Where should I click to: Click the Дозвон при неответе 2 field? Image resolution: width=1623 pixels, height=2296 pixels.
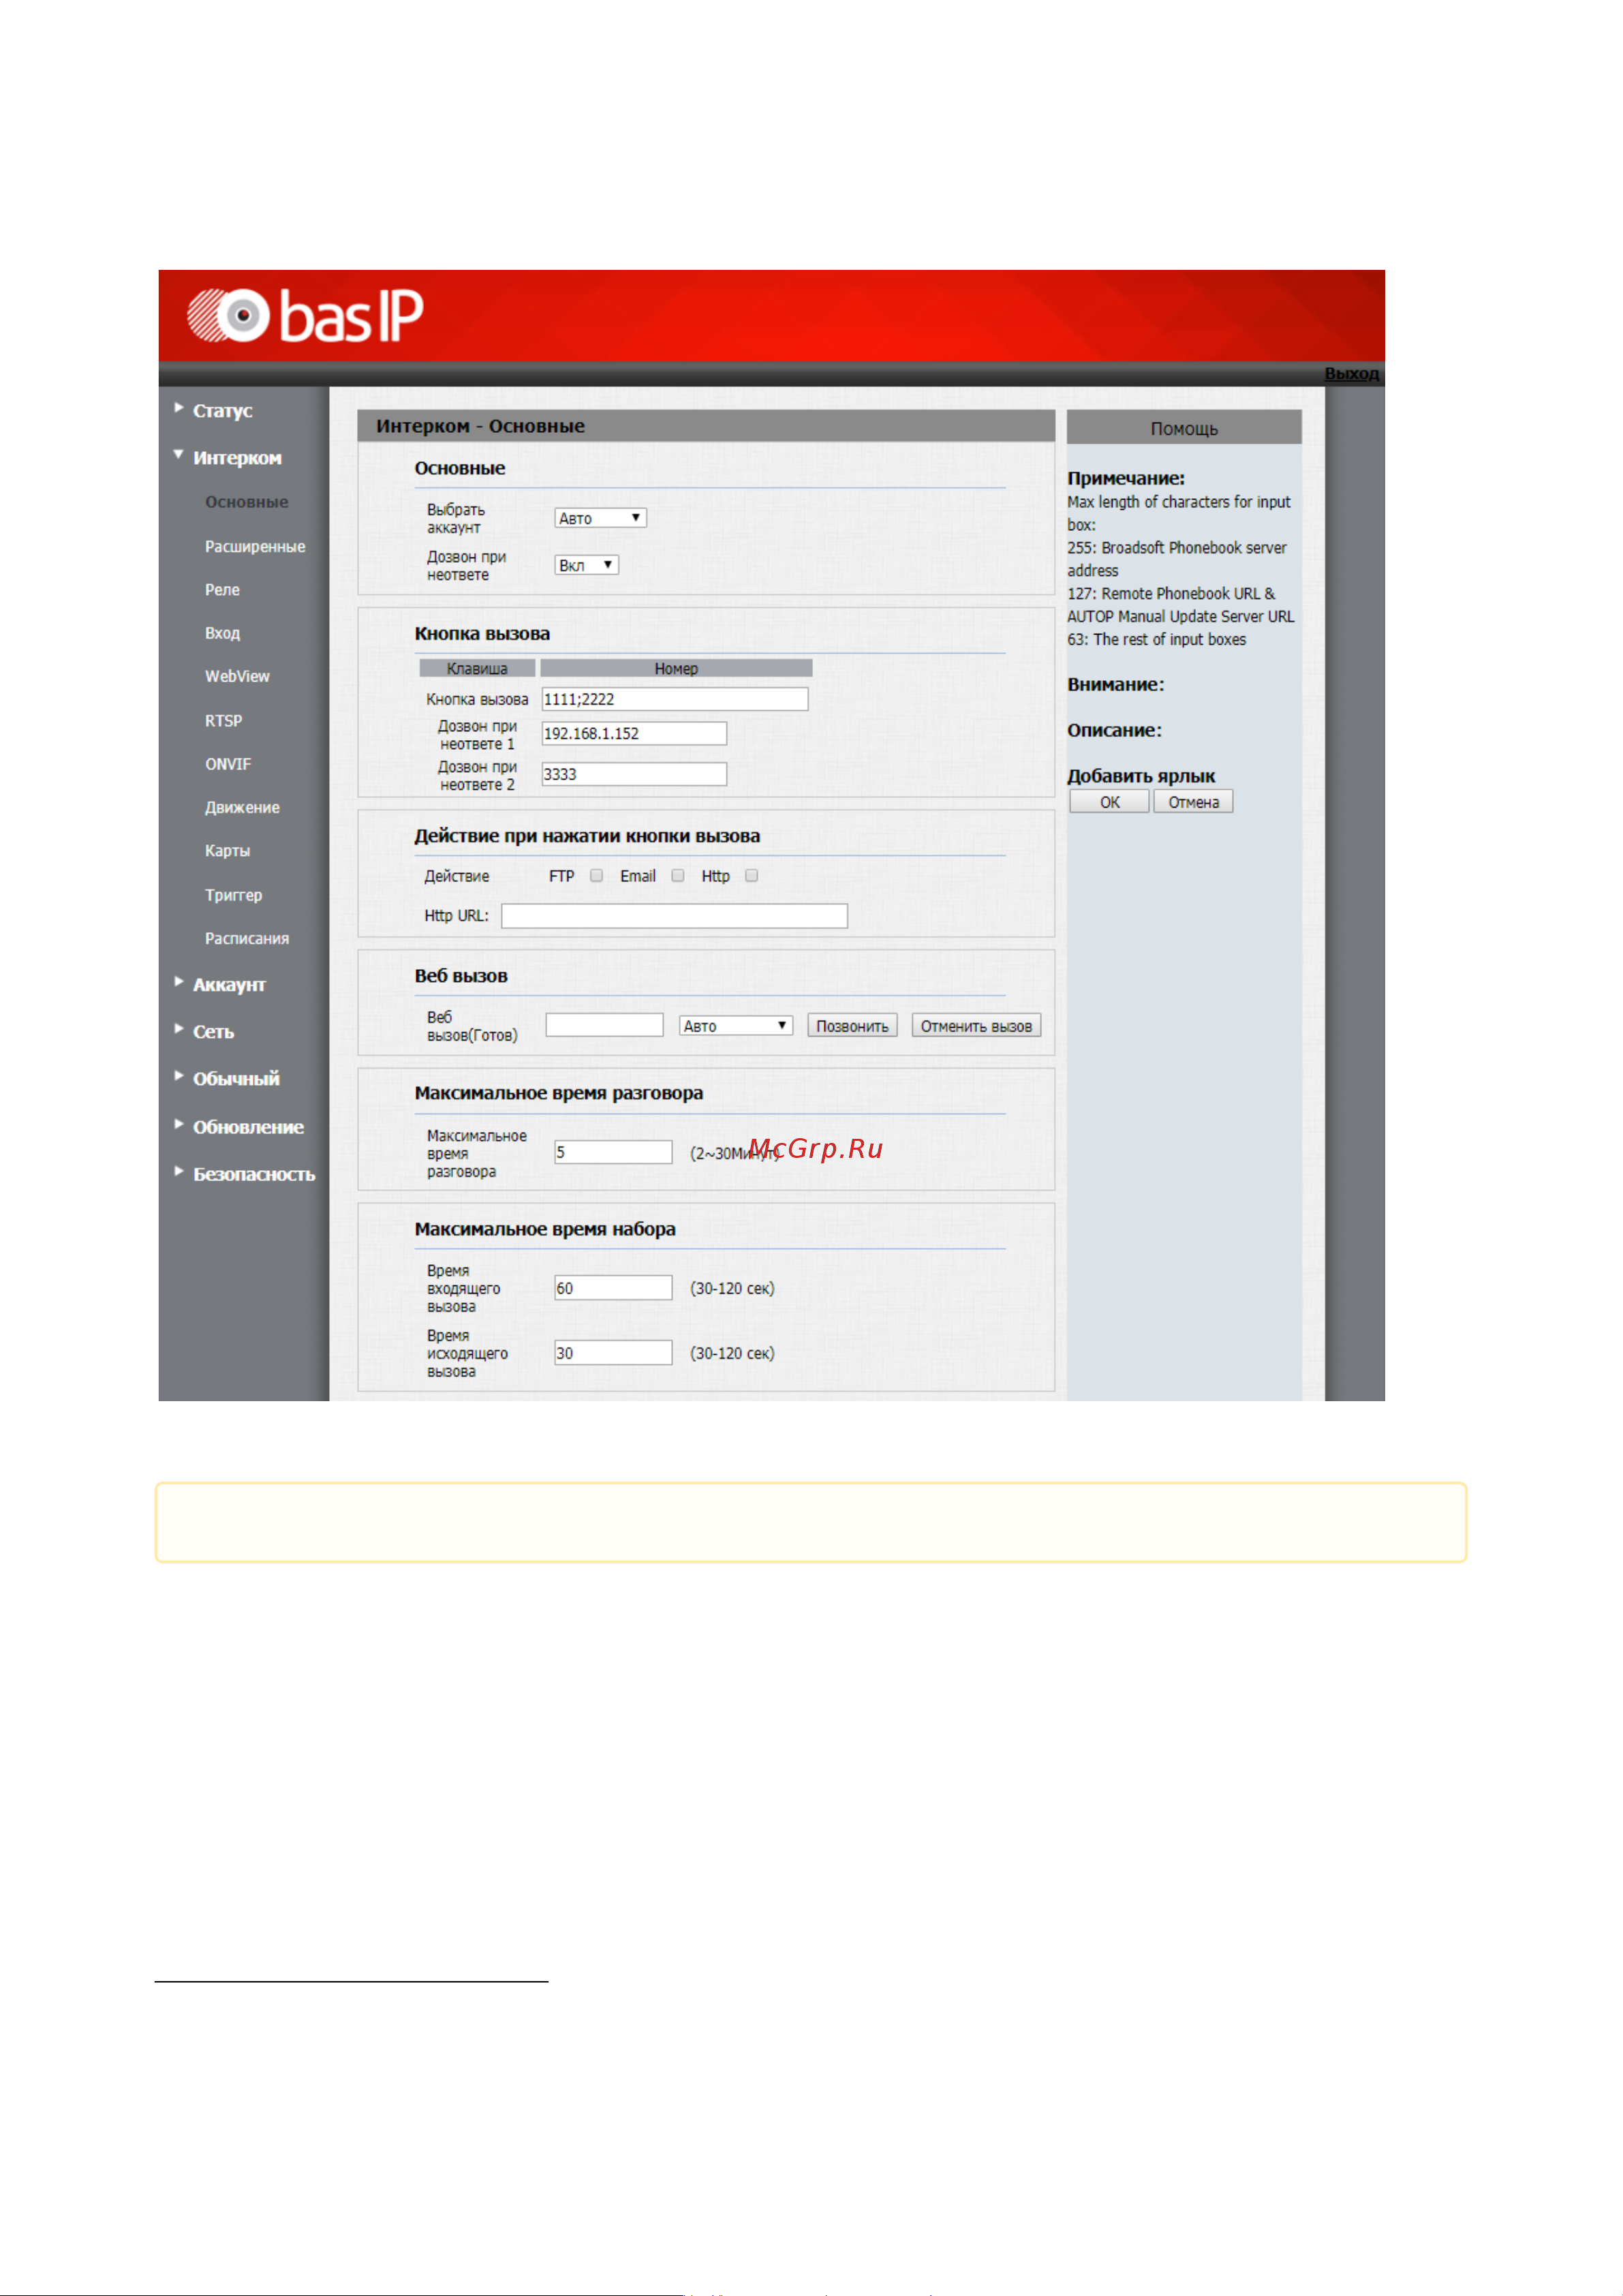pos(634,774)
